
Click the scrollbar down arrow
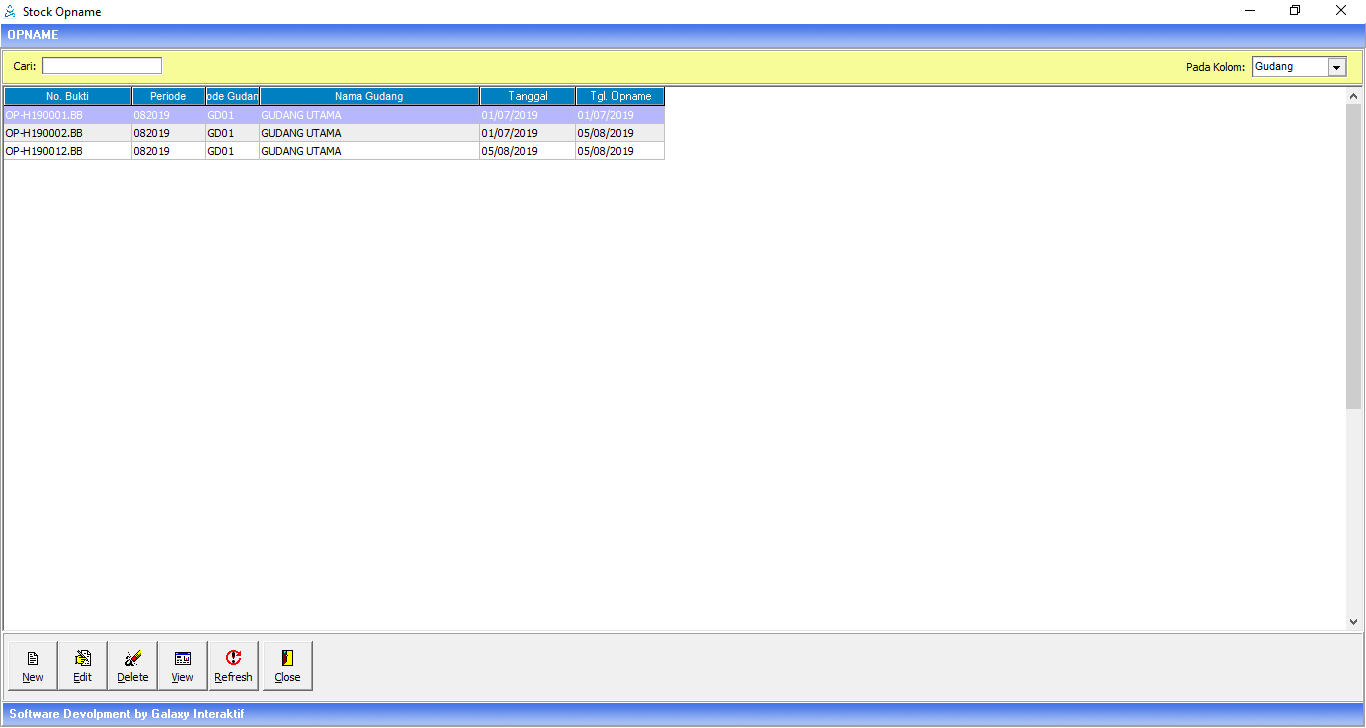1353,621
